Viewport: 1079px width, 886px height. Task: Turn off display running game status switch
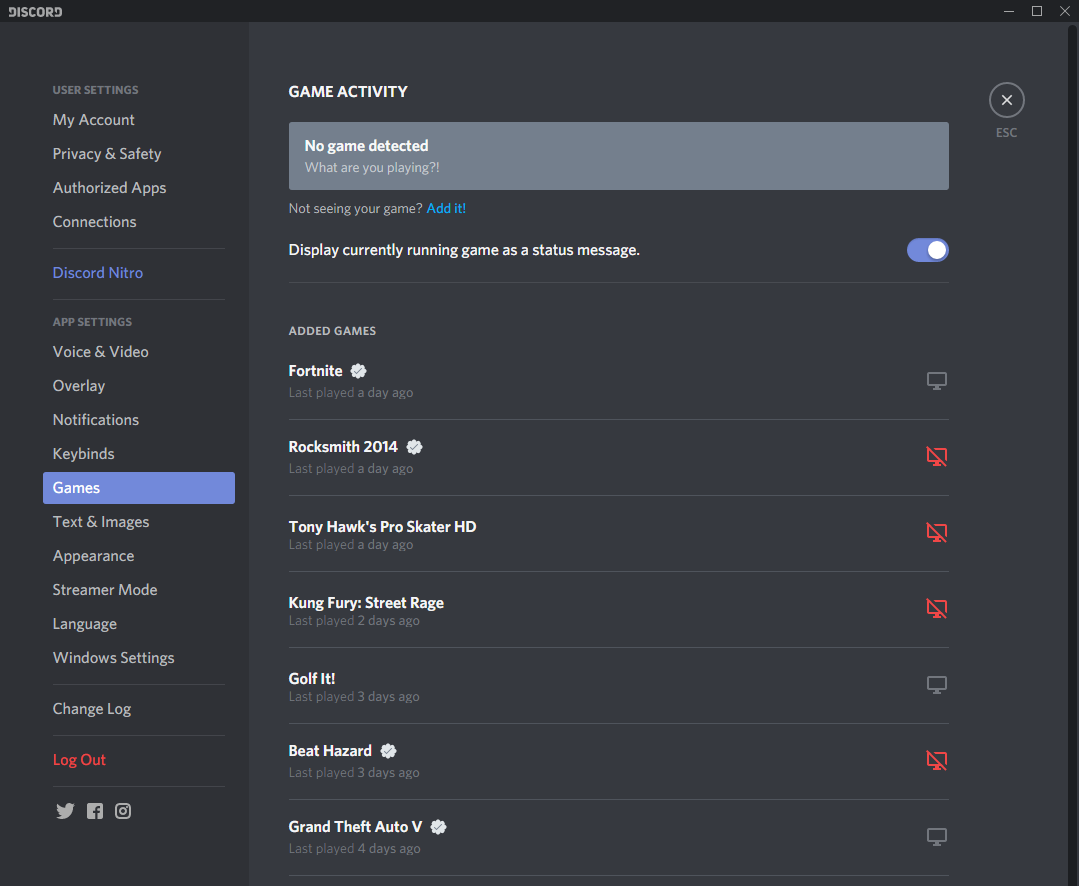pos(927,250)
